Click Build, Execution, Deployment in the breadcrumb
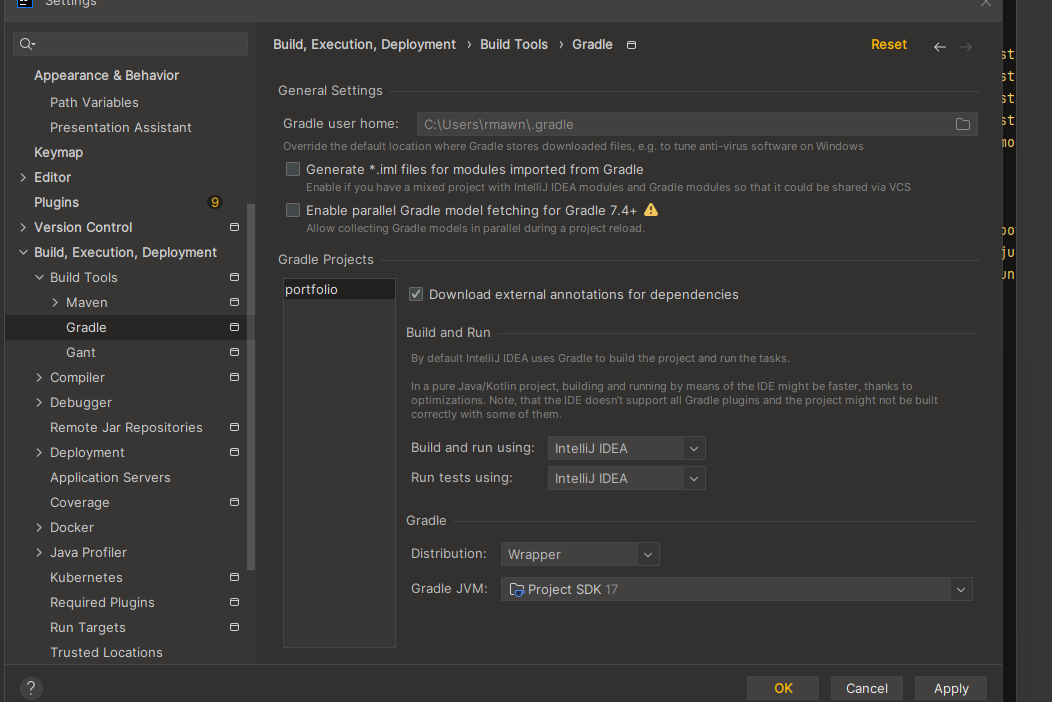The image size is (1052, 702). pyautogui.click(x=364, y=44)
